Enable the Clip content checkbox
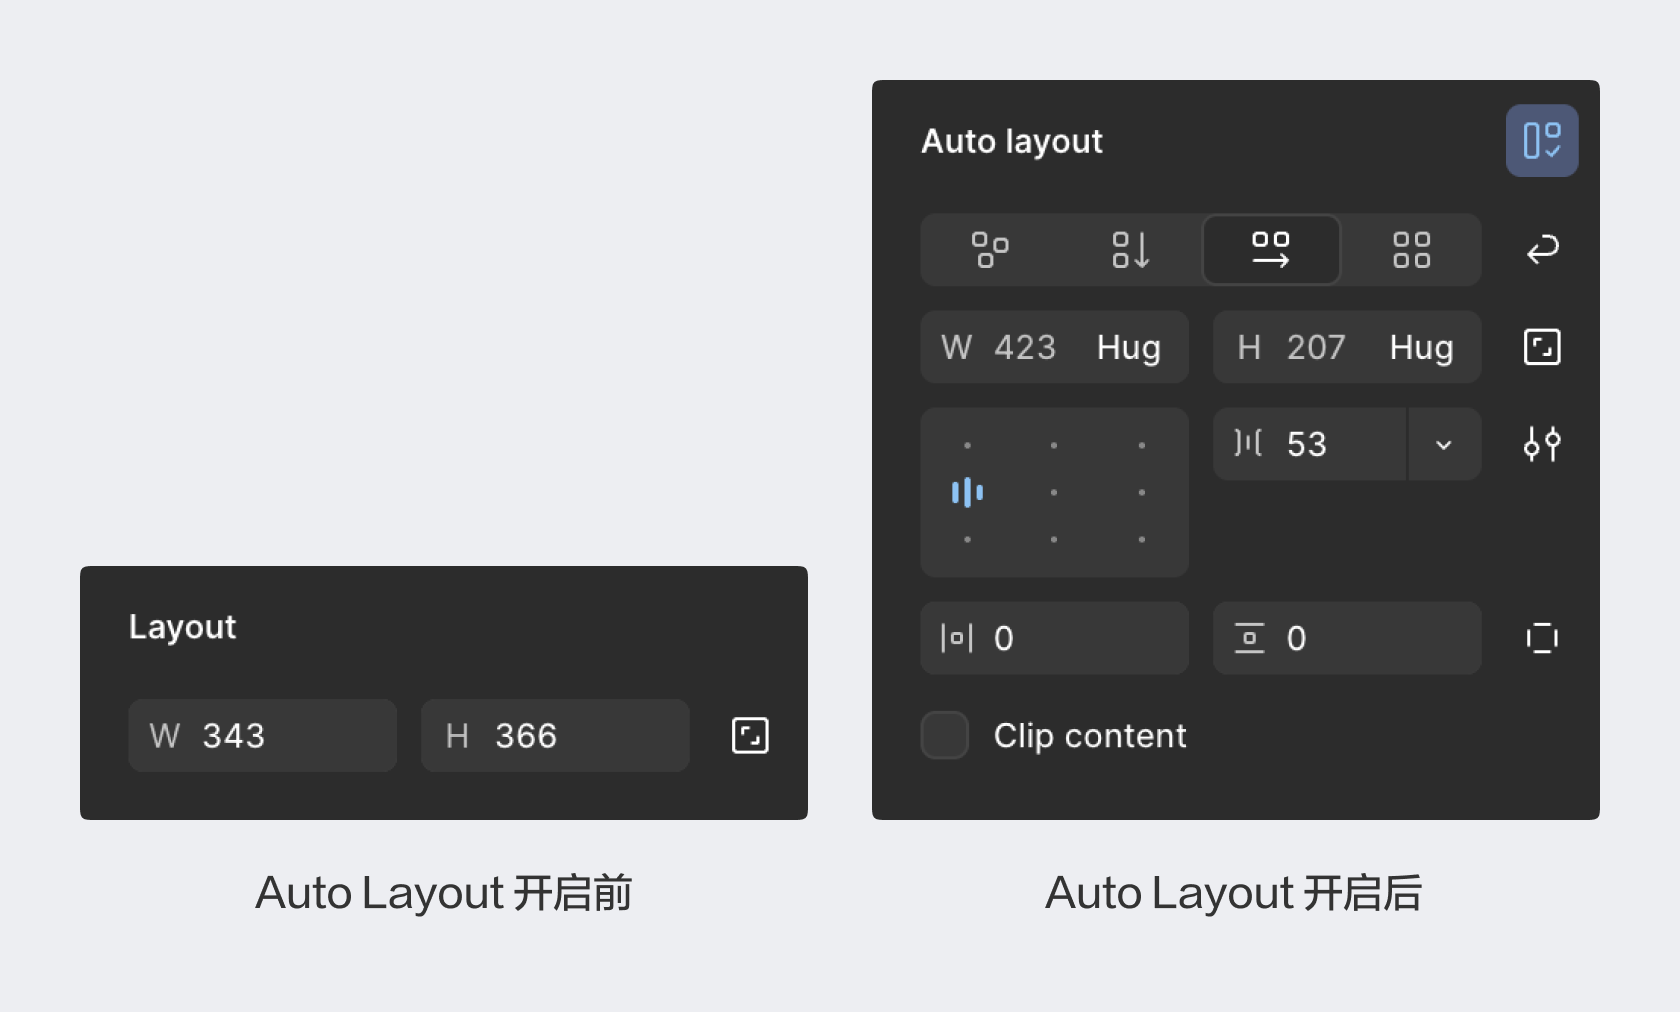The image size is (1680, 1012). (944, 735)
